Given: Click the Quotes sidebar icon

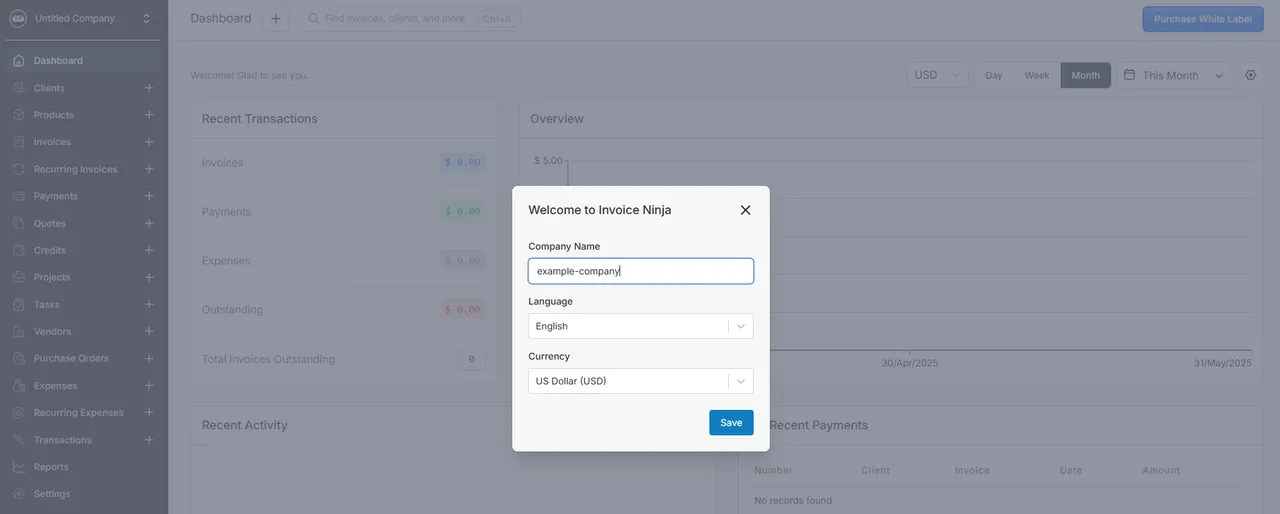Looking at the screenshot, I should click(18, 223).
